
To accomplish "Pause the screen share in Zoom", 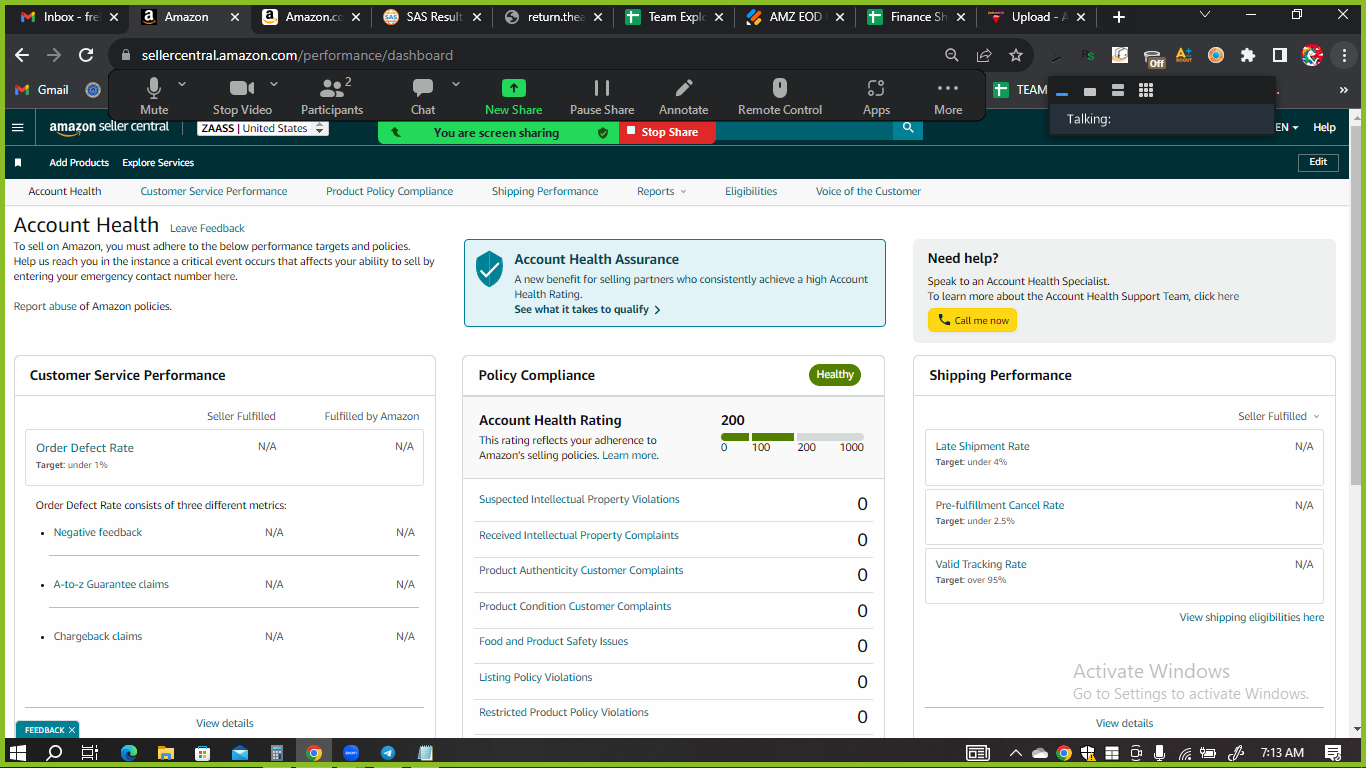I will 602,97.
